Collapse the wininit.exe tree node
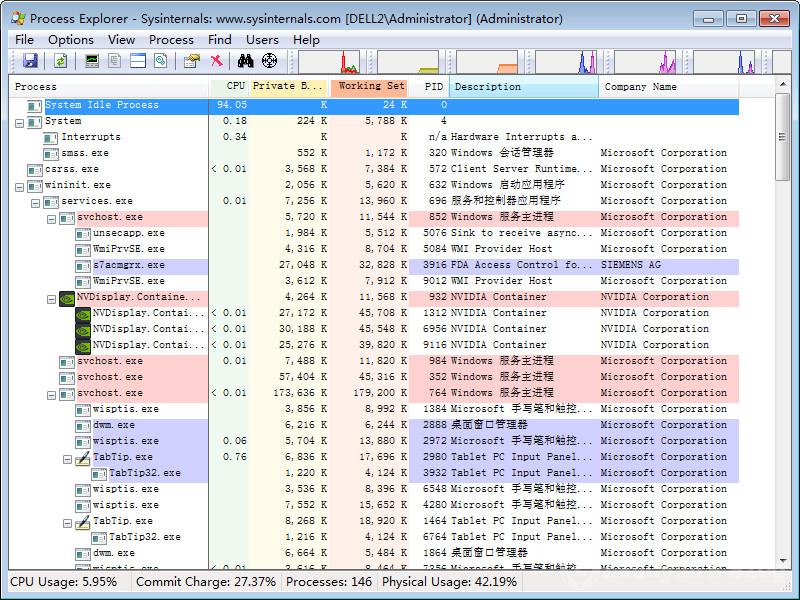800x600 pixels. coord(19,187)
